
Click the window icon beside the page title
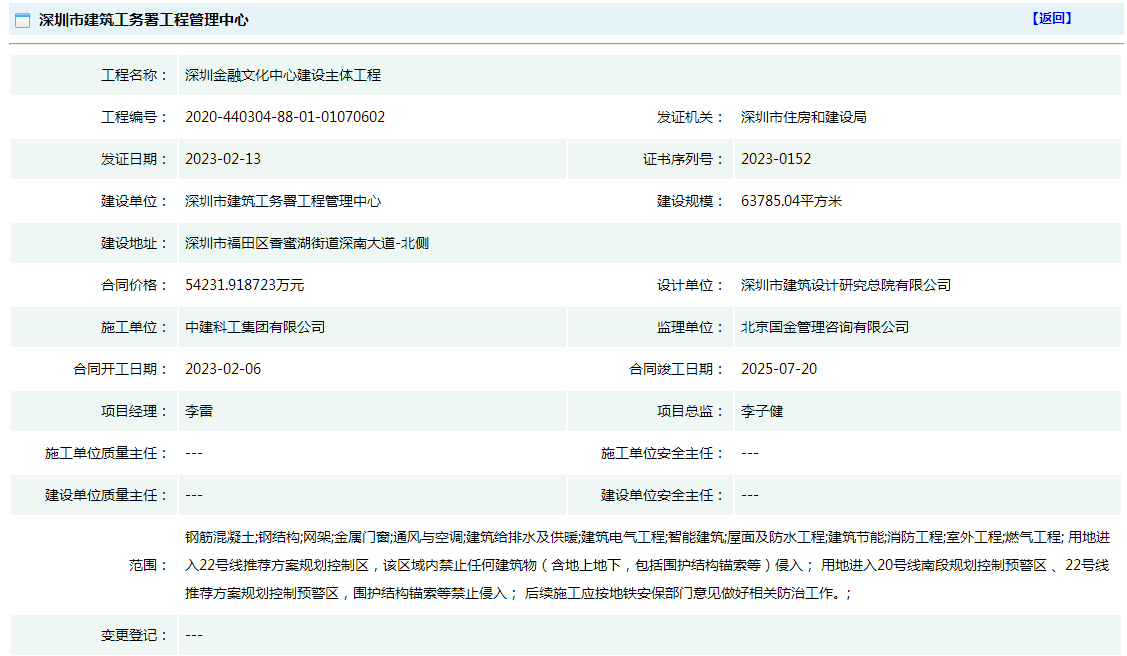(x=22, y=20)
